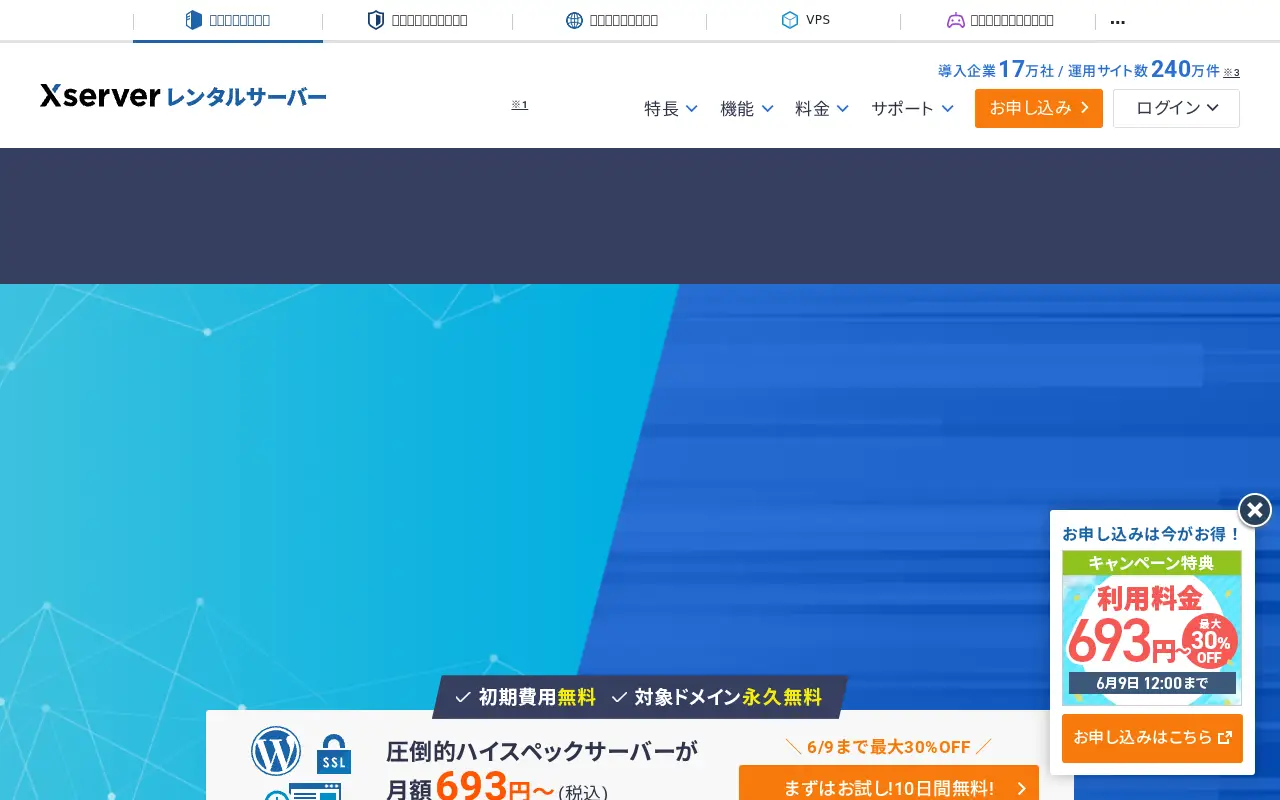Click the 利用料金 693円 campaign banner image
Image resolution: width=1280 pixels, height=800 pixels.
pos(1152,628)
